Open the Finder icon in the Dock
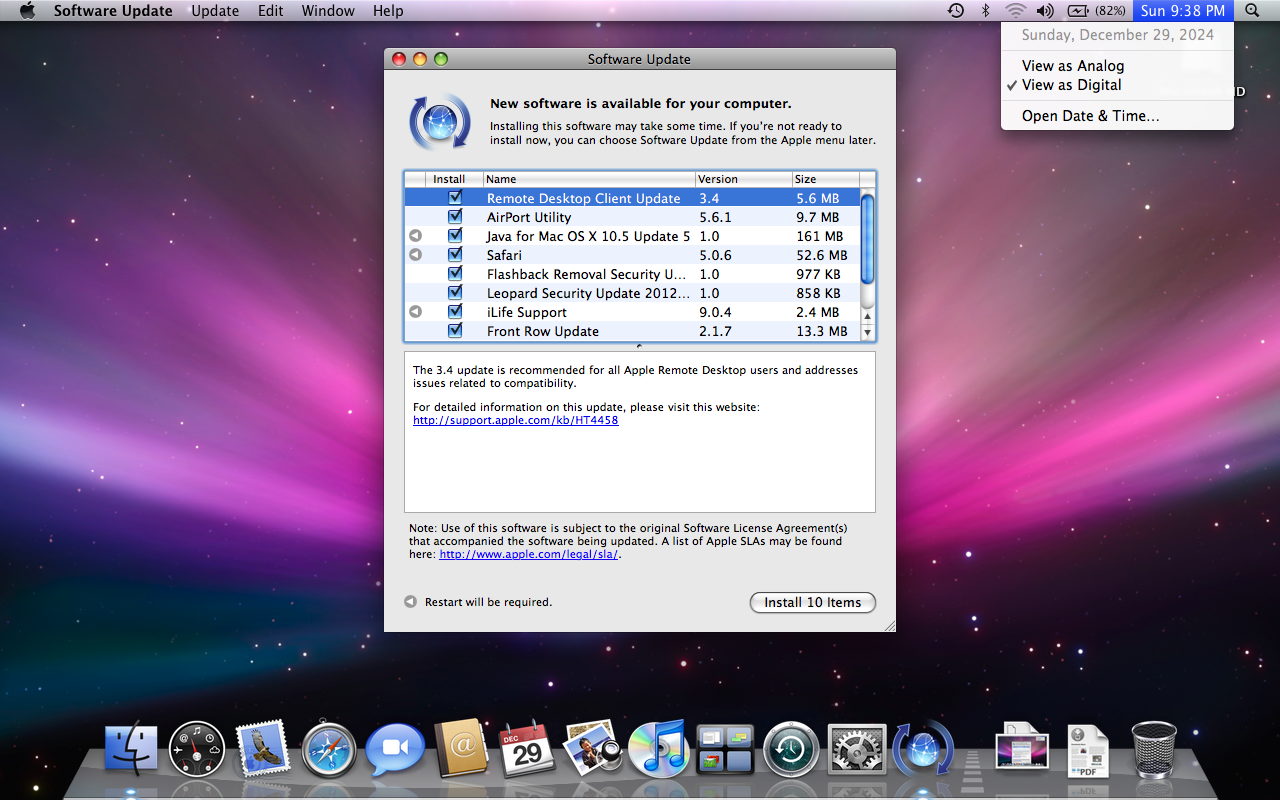Image resolution: width=1280 pixels, height=800 pixels. click(x=132, y=749)
